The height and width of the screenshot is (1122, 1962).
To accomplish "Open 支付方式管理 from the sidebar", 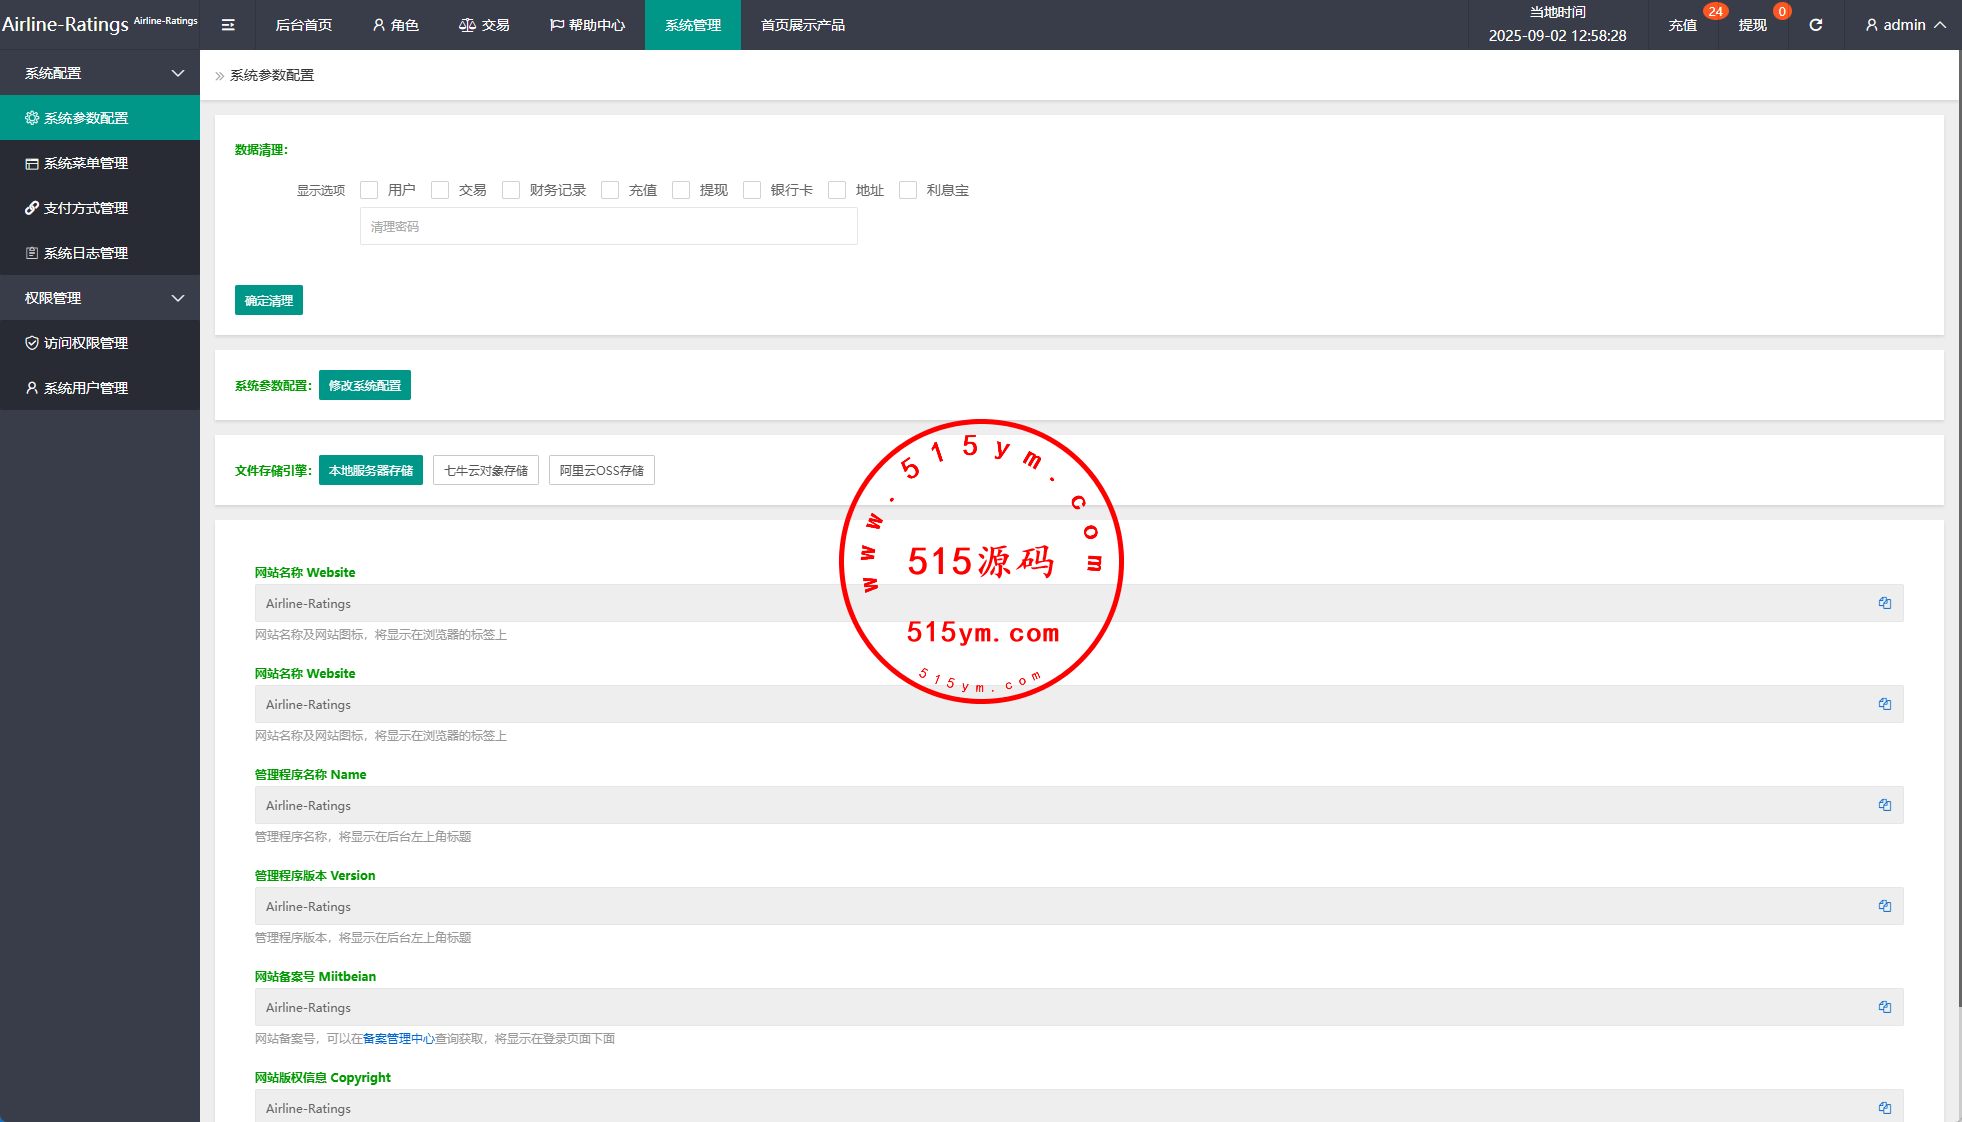I will [86, 208].
